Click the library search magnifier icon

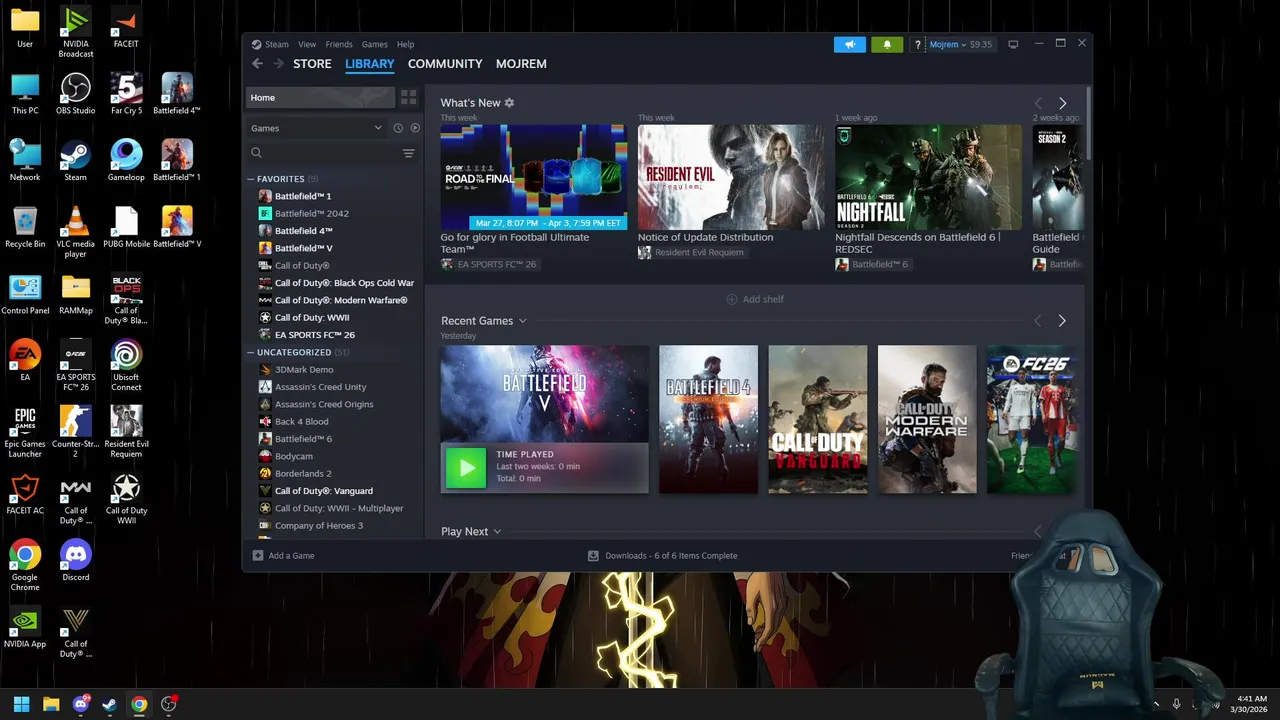click(257, 153)
